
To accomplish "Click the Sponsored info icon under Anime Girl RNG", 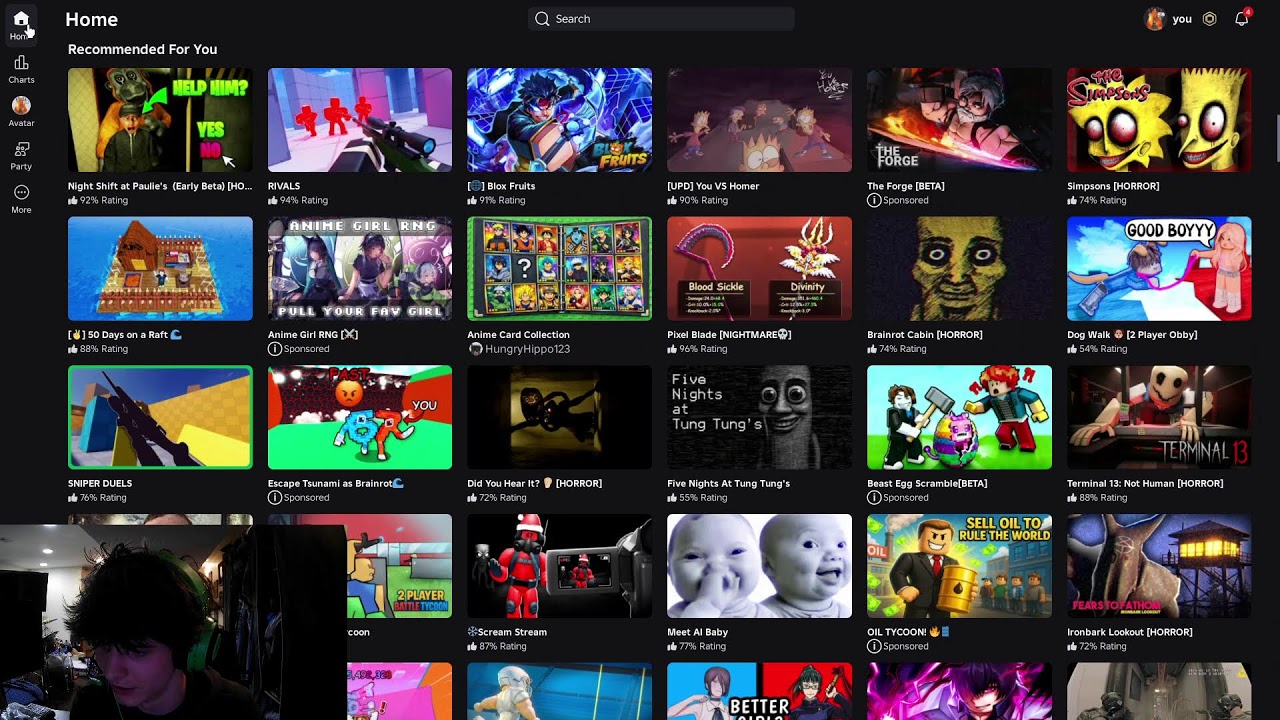I will coord(274,349).
